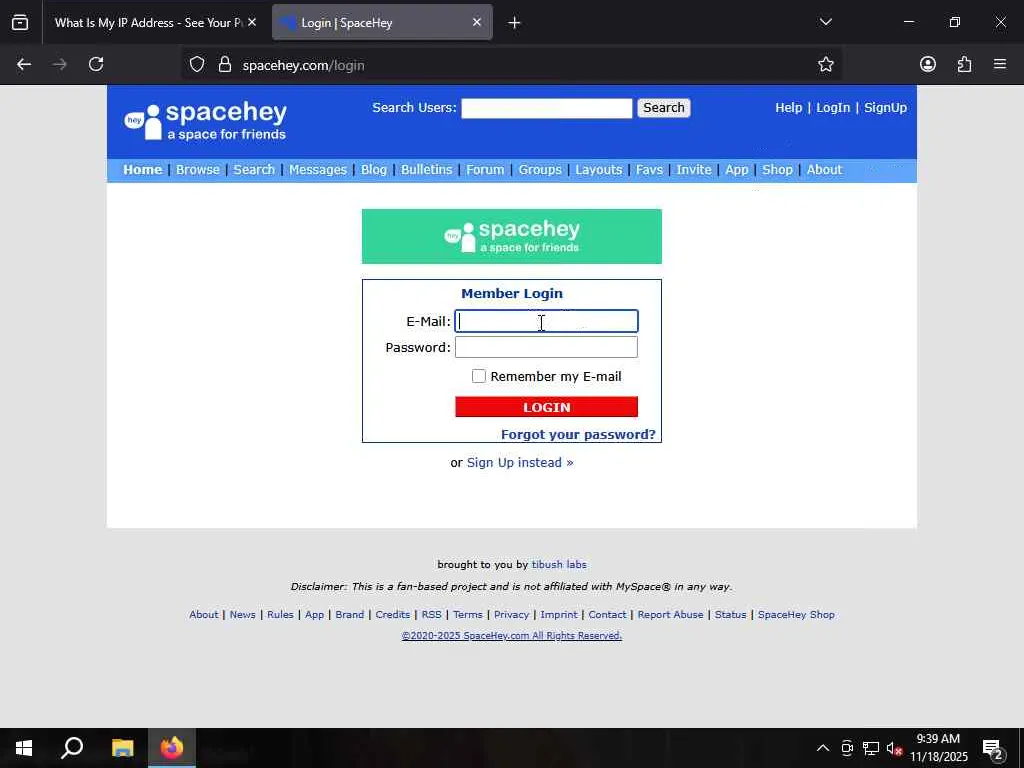Image resolution: width=1024 pixels, height=768 pixels.
Task: Click the green SpaceHey banner
Action: [x=511, y=236]
